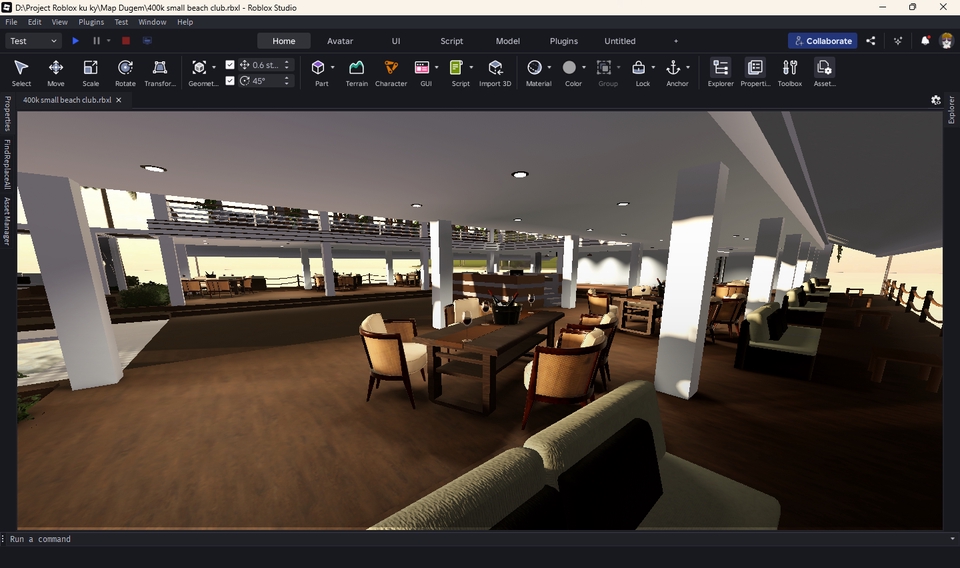Open the Import 3D tool
Image resolution: width=960 pixels, height=568 pixels.
click(495, 72)
